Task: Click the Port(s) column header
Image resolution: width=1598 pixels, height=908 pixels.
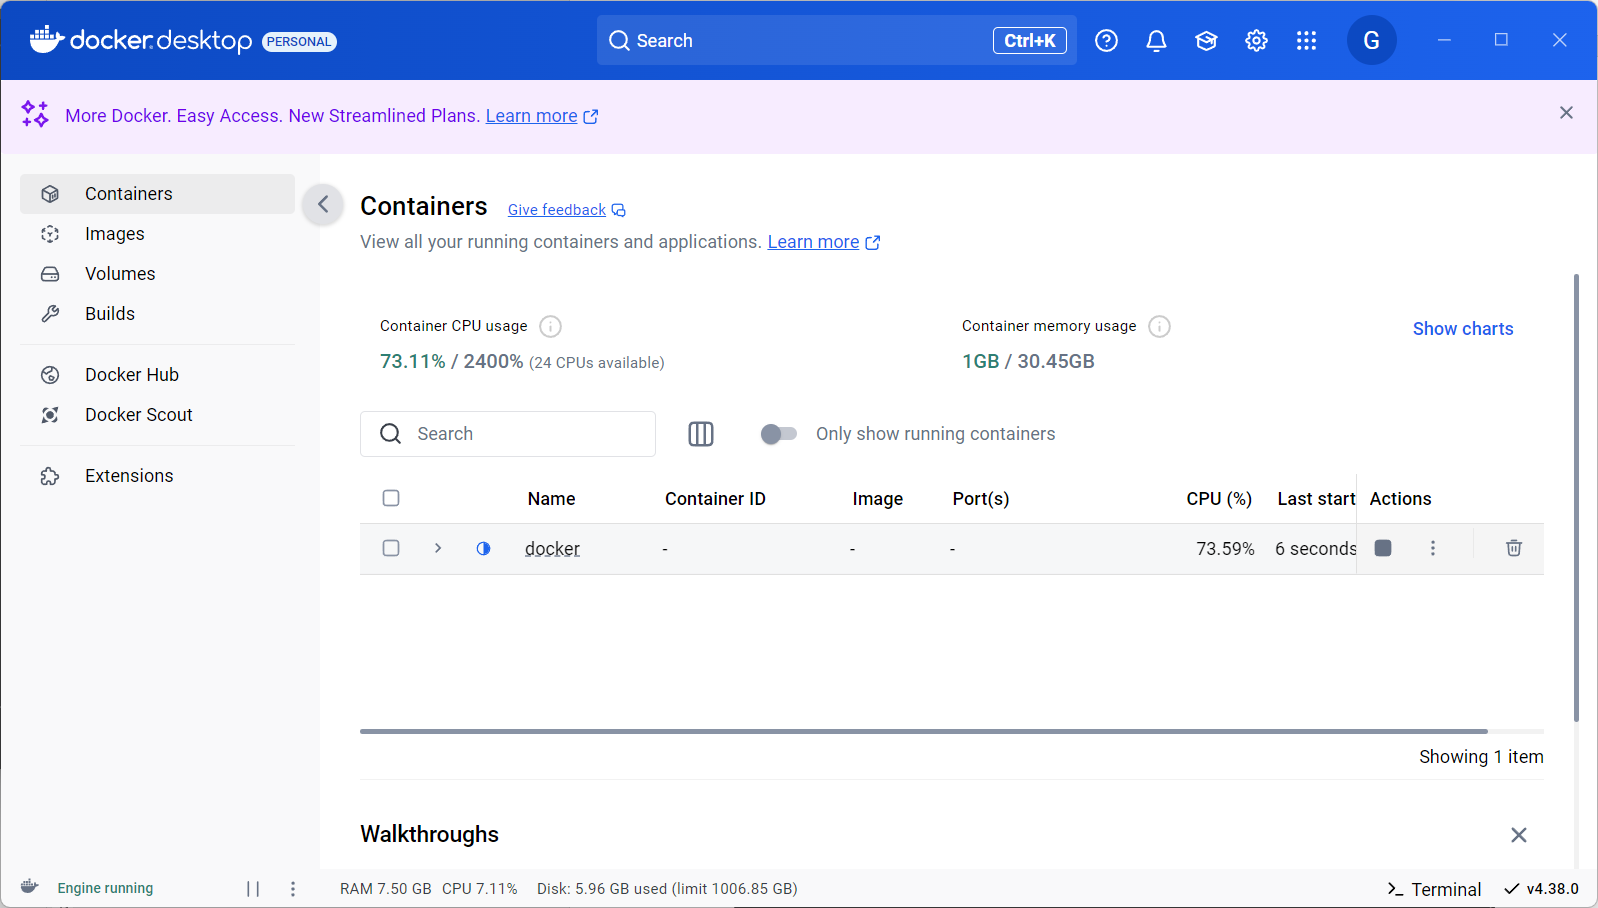Action: (x=980, y=499)
